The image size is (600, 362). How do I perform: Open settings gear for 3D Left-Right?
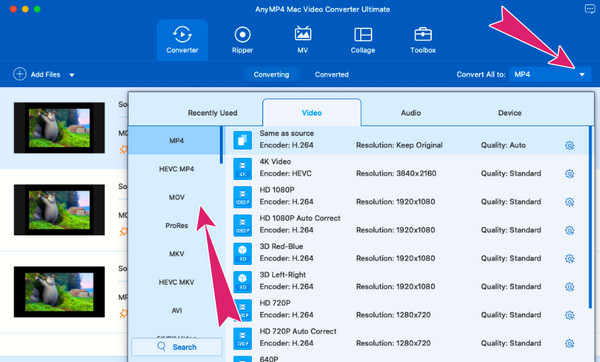[x=569, y=287]
